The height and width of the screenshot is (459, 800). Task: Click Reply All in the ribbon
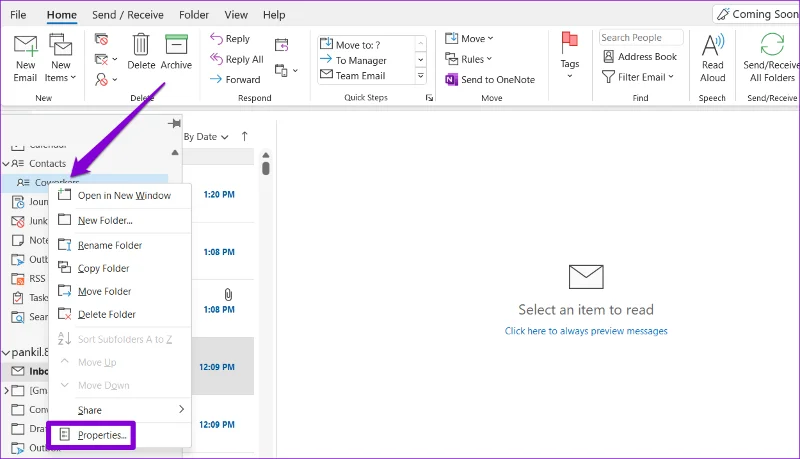237,59
